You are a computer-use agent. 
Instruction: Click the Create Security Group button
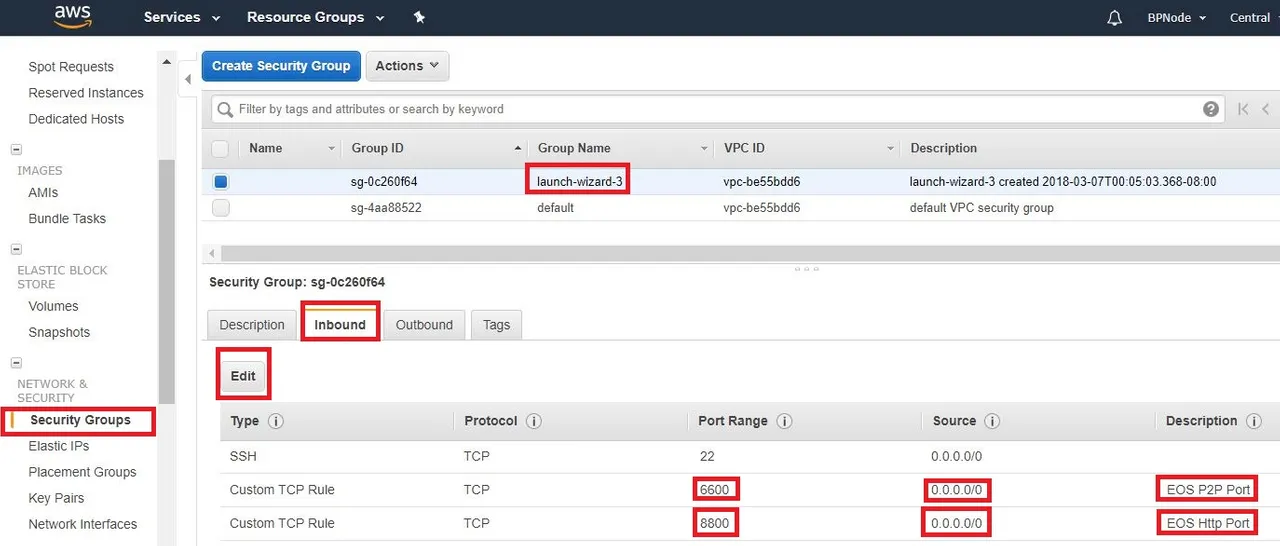tap(281, 66)
